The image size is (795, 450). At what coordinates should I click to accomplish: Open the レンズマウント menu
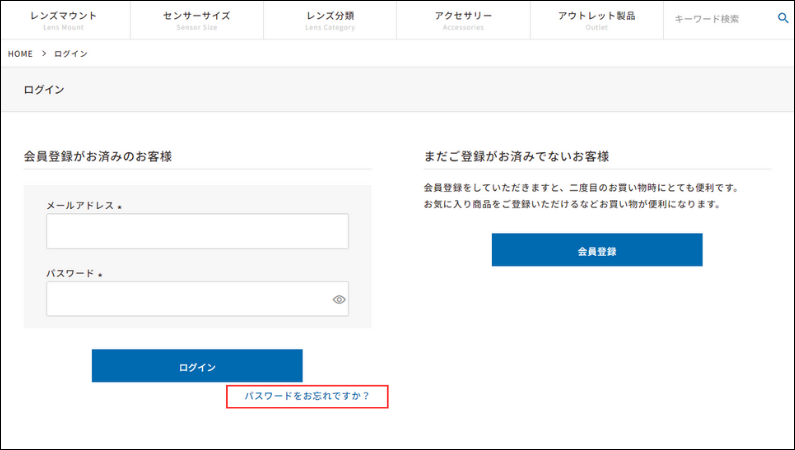tap(66, 20)
